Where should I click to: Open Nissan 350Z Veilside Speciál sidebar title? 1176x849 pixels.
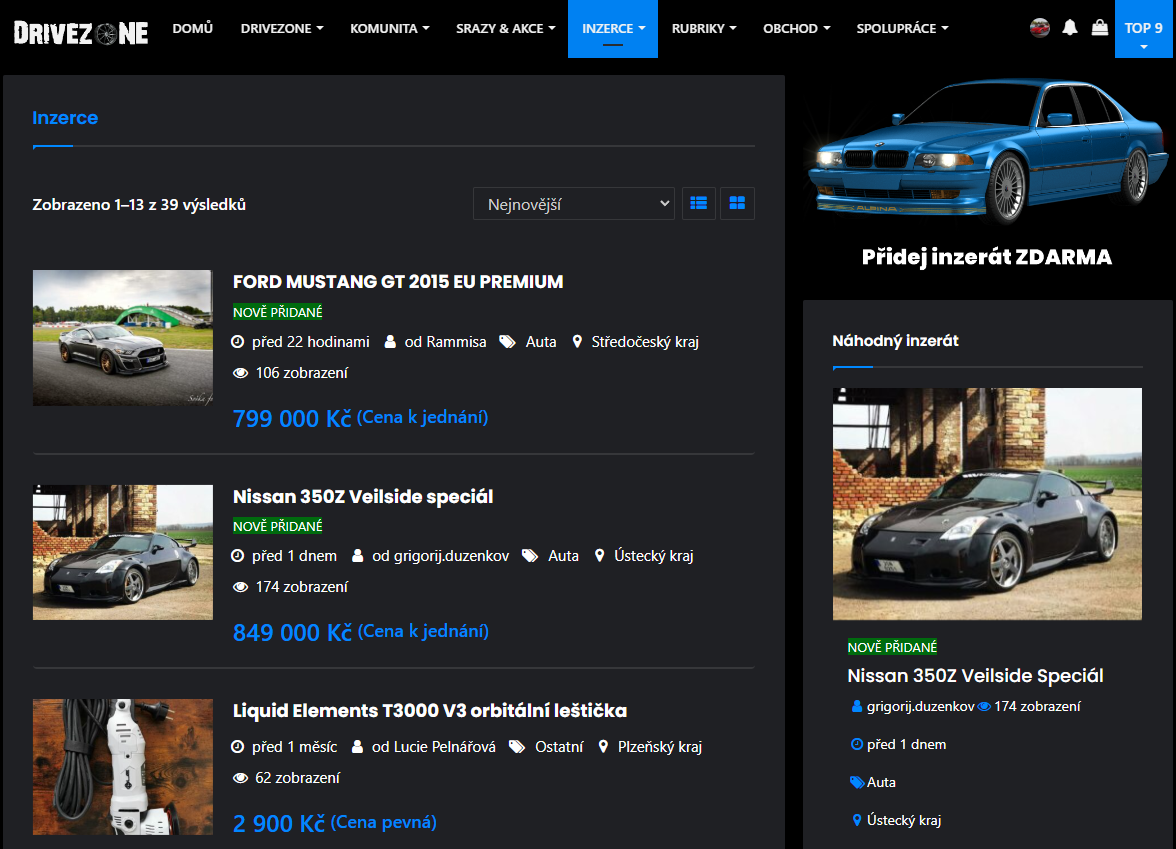pyautogui.click(x=975, y=676)
